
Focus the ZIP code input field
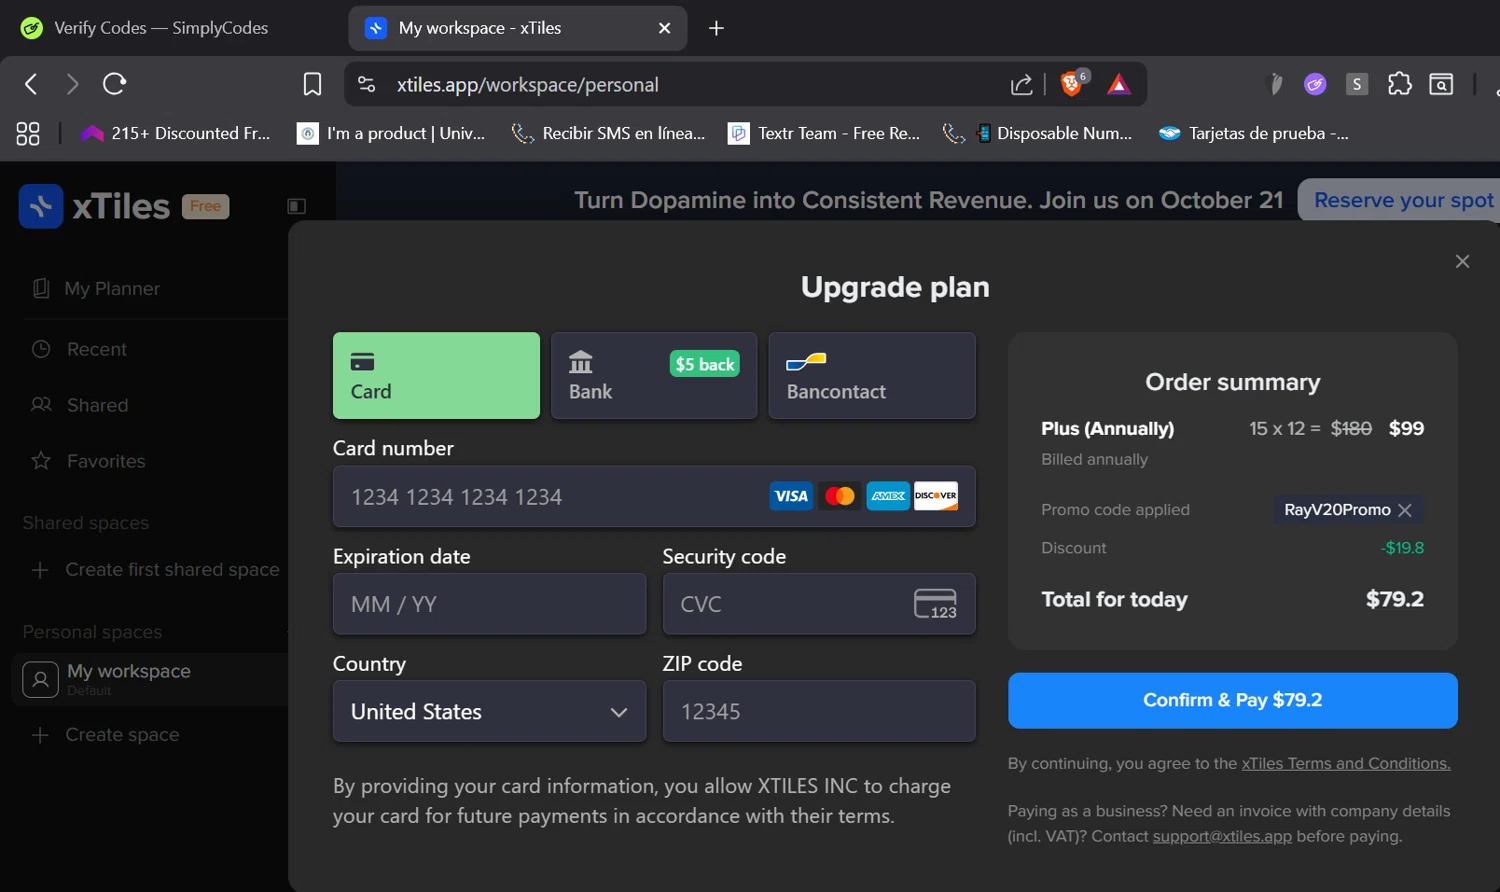pos(819,711)
